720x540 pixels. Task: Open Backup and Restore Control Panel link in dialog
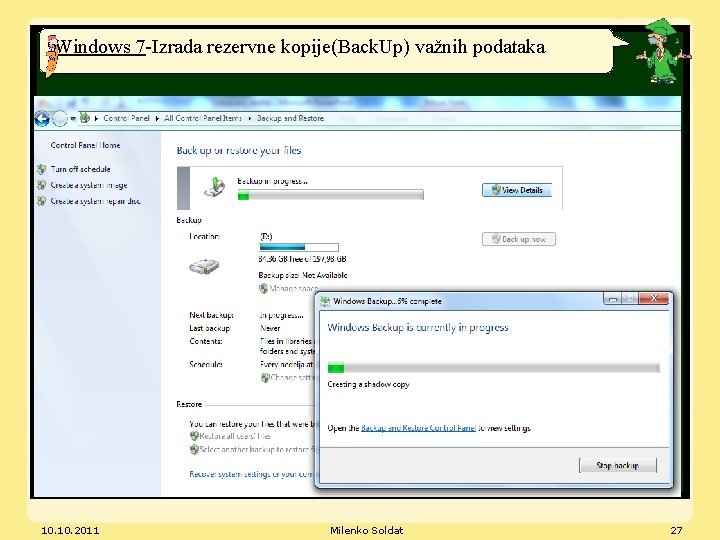click(x=418, y=428)
